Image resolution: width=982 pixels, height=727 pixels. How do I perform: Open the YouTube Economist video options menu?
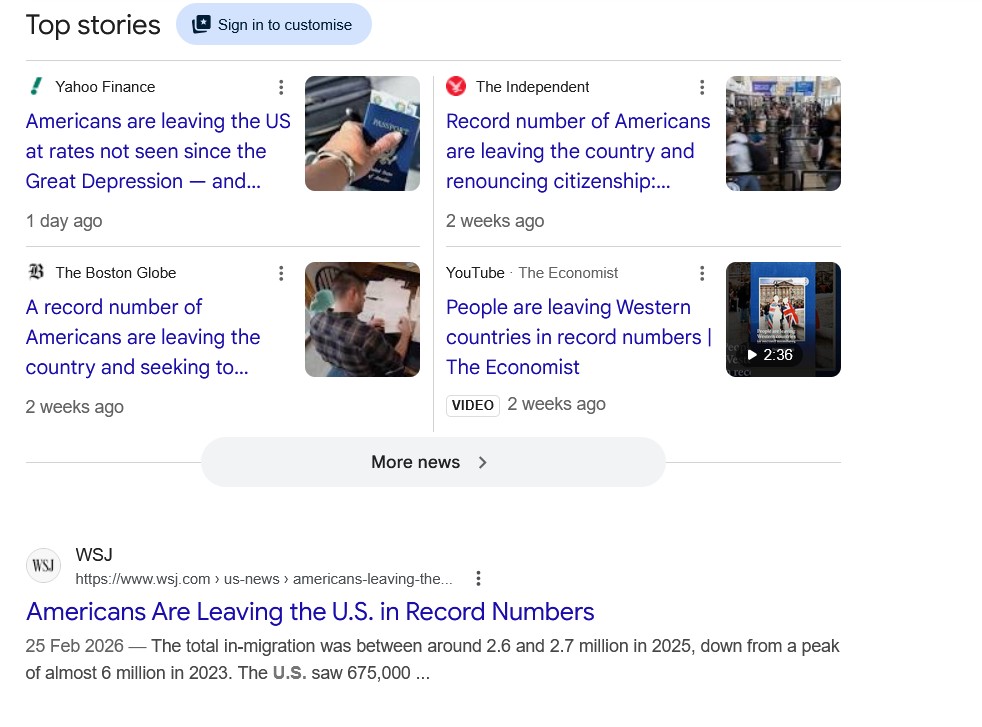point(702,273)
